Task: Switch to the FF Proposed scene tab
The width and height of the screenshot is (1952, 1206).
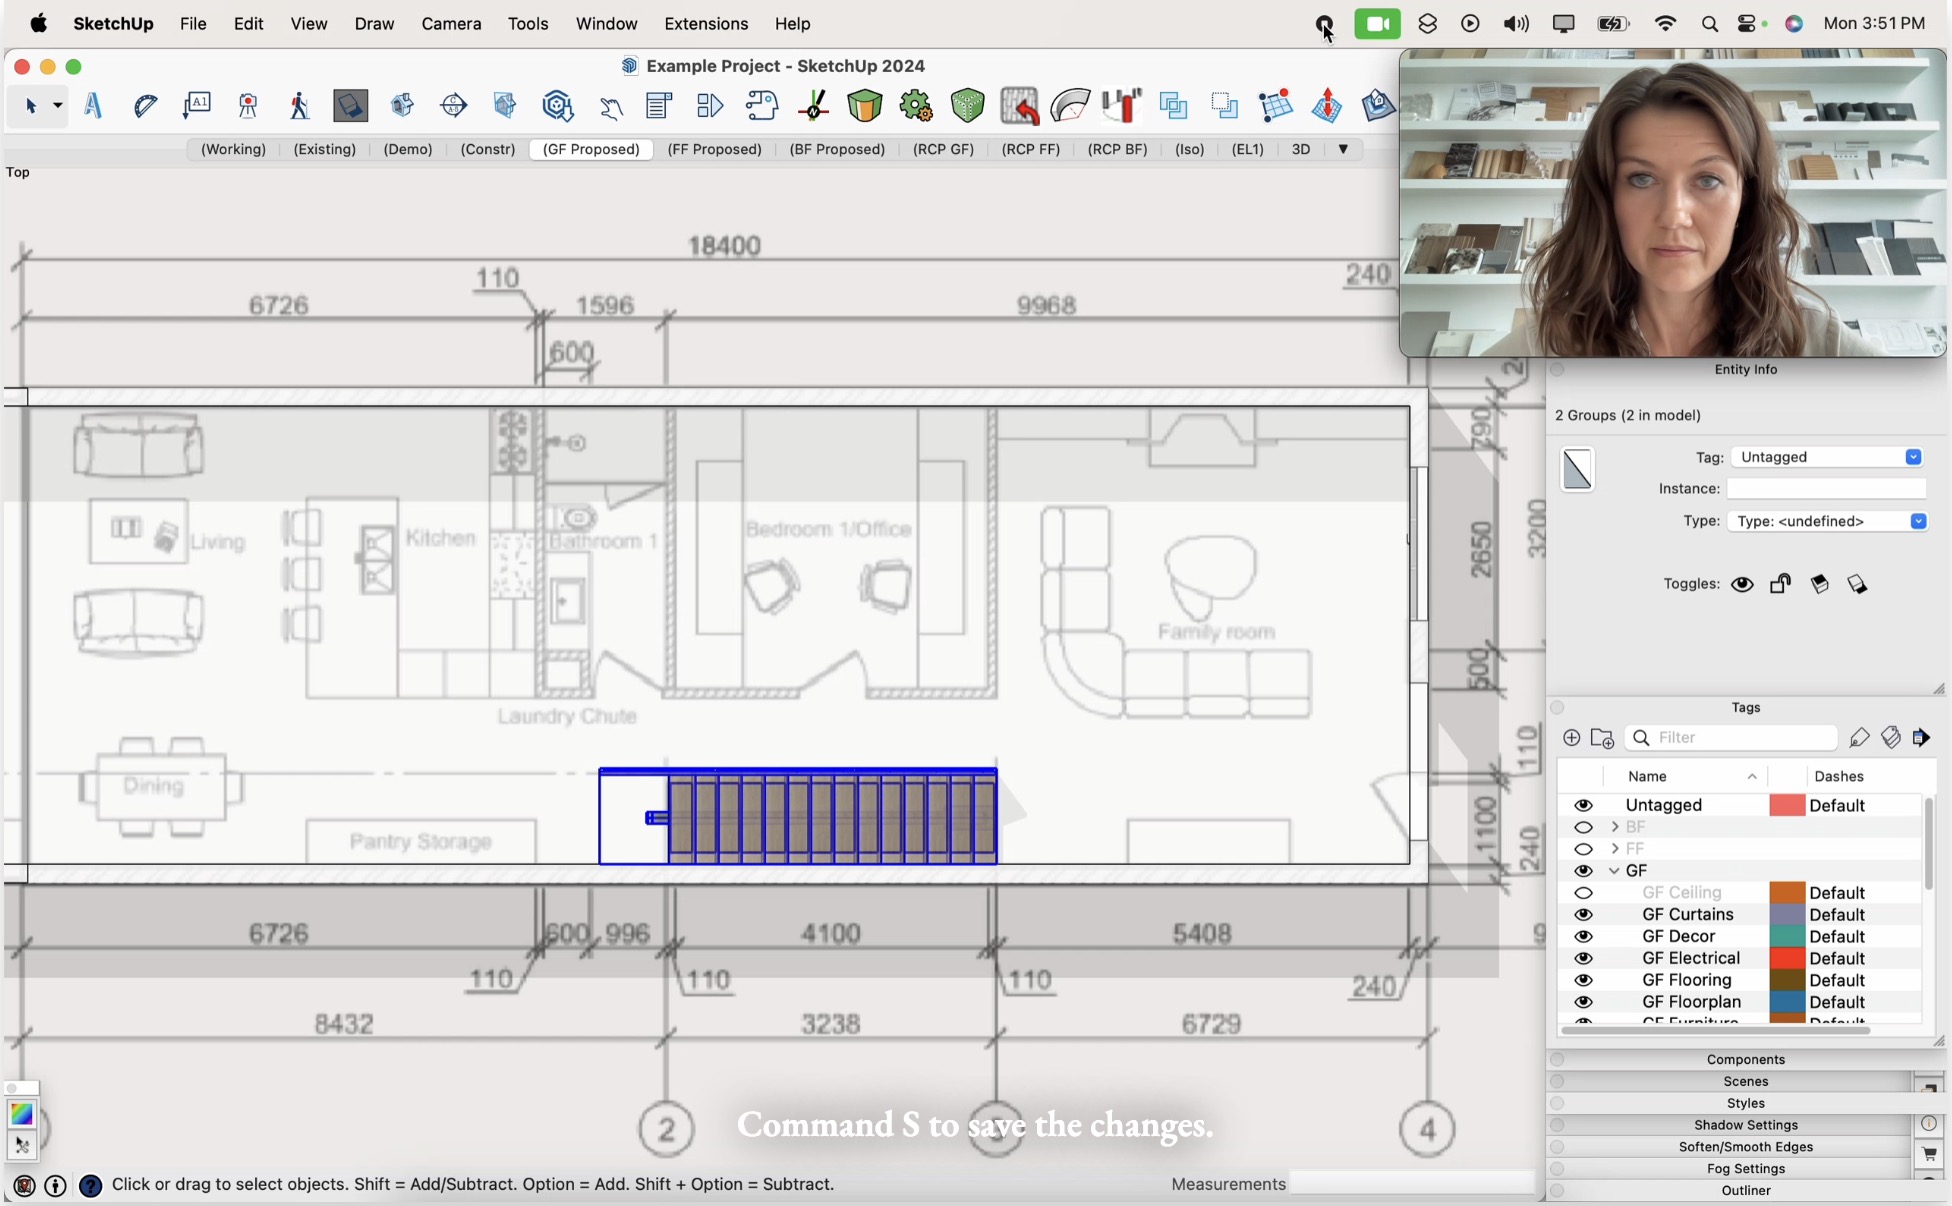Action: click(715, 149)
